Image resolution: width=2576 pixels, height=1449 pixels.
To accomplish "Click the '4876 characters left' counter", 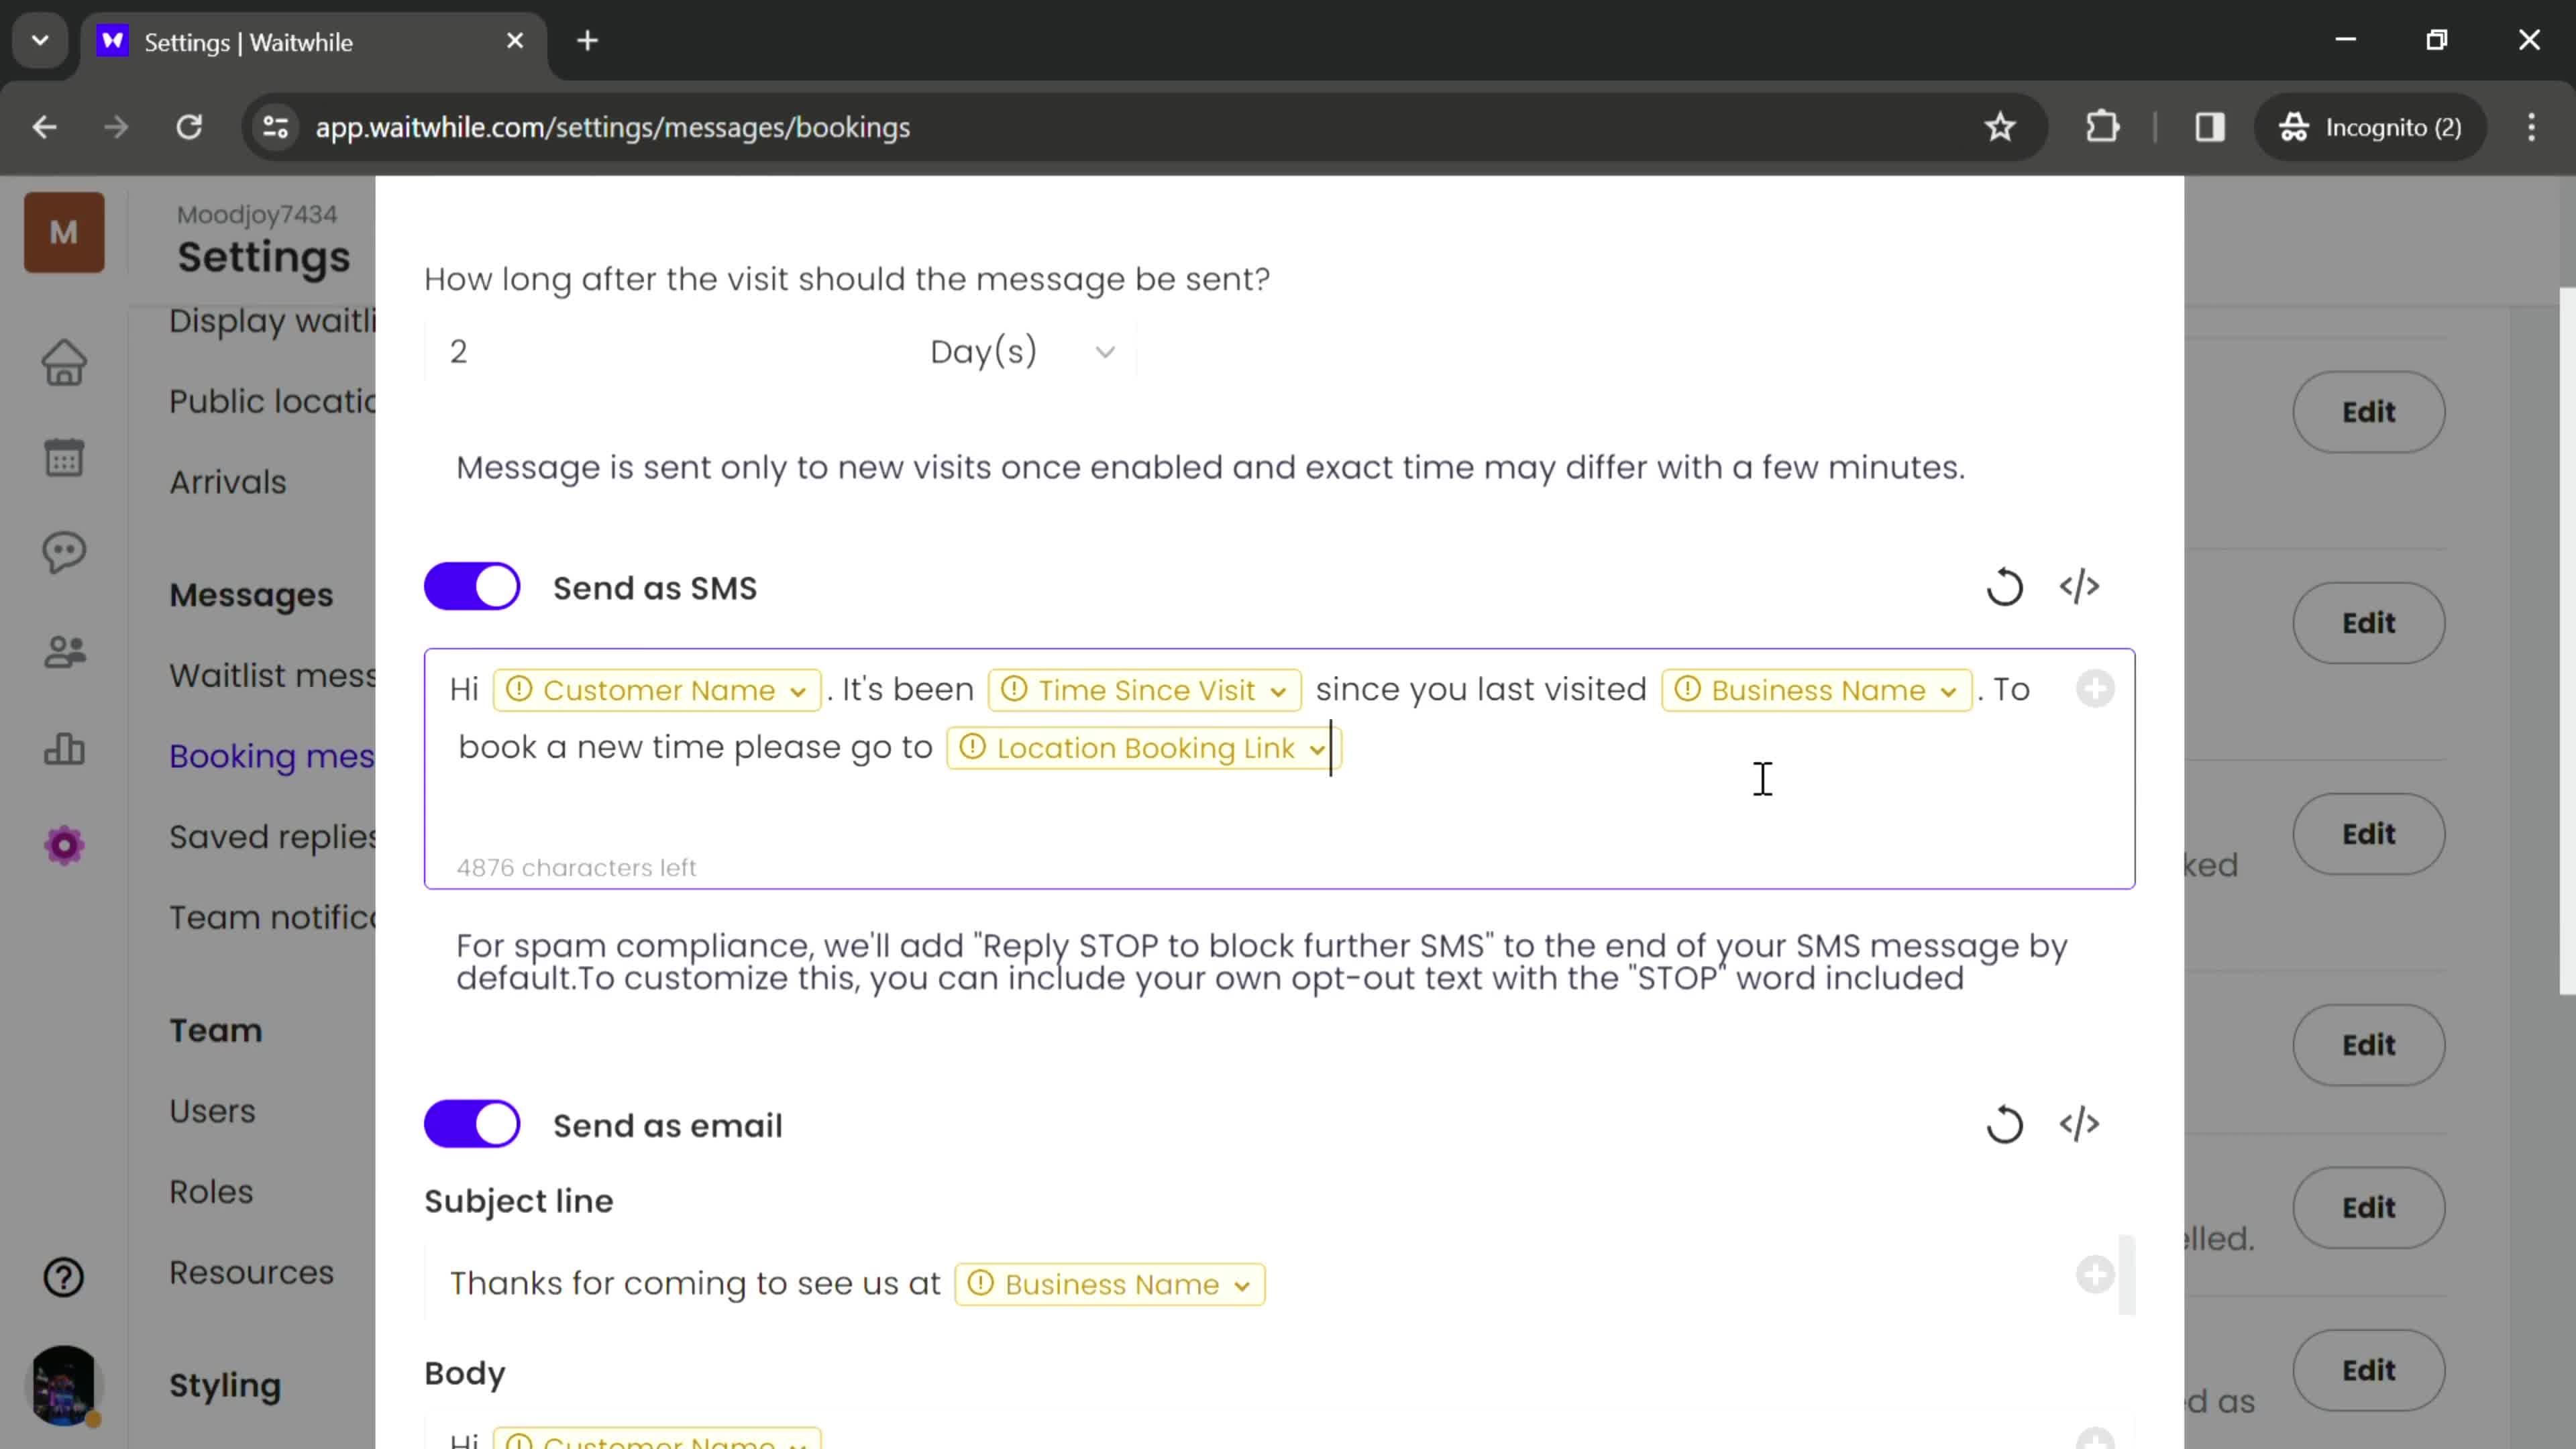I will pos(576,867).
